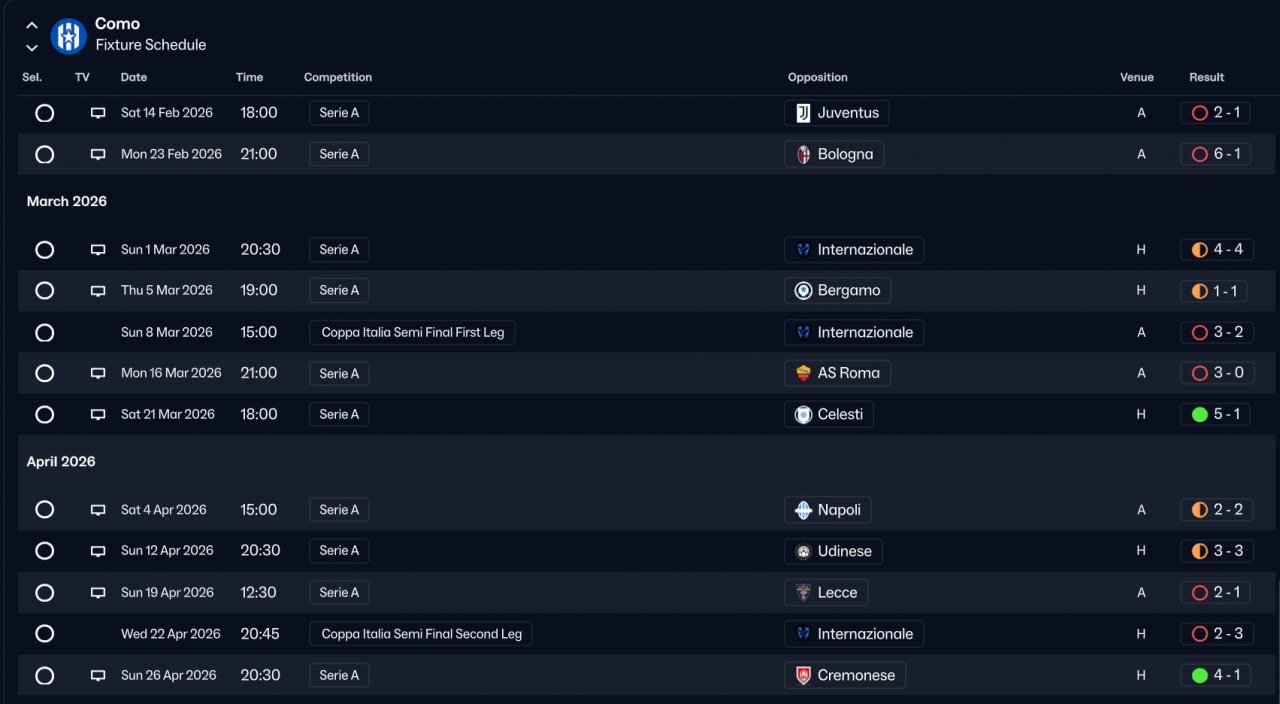Viewport: 1280px width, 704px height.
Task: Open the 5 - 1 result against Celesti
Action: point(1228,414)
